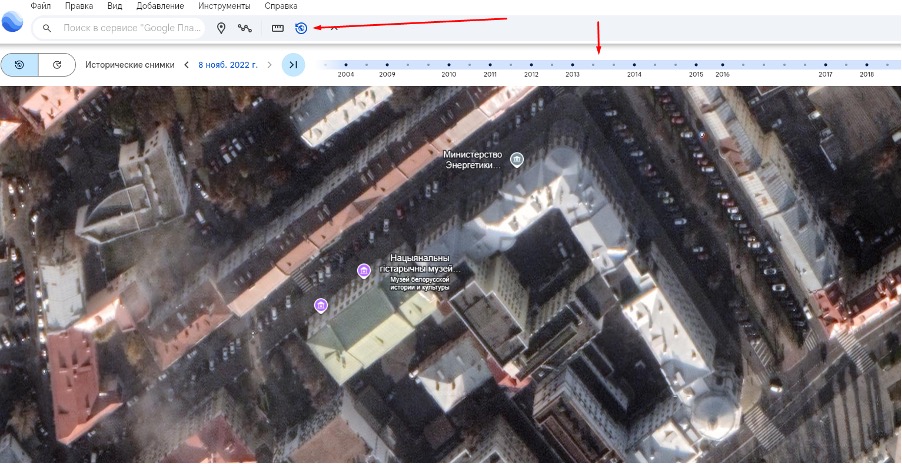This screenshot has height=464, width=902.
Task: Switch to timelapse mode segment
Action: [57, 65]
